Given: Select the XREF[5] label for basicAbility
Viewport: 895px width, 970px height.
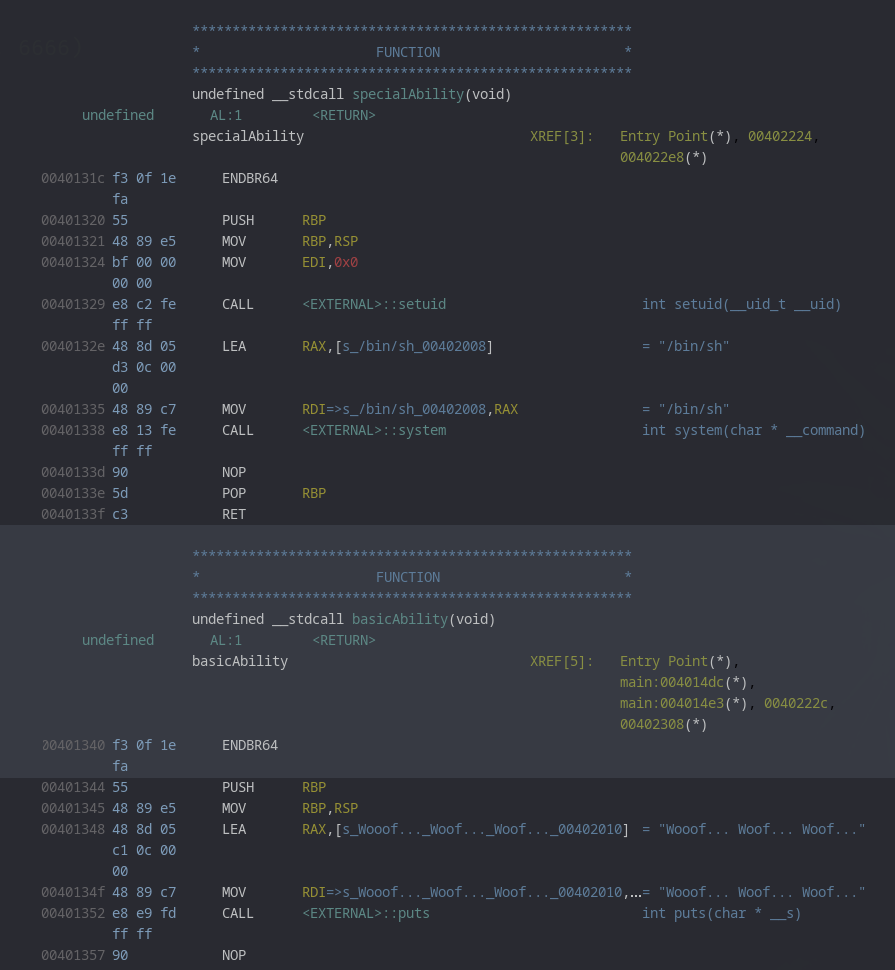Looking at the screenshot, I should (561, 661).
